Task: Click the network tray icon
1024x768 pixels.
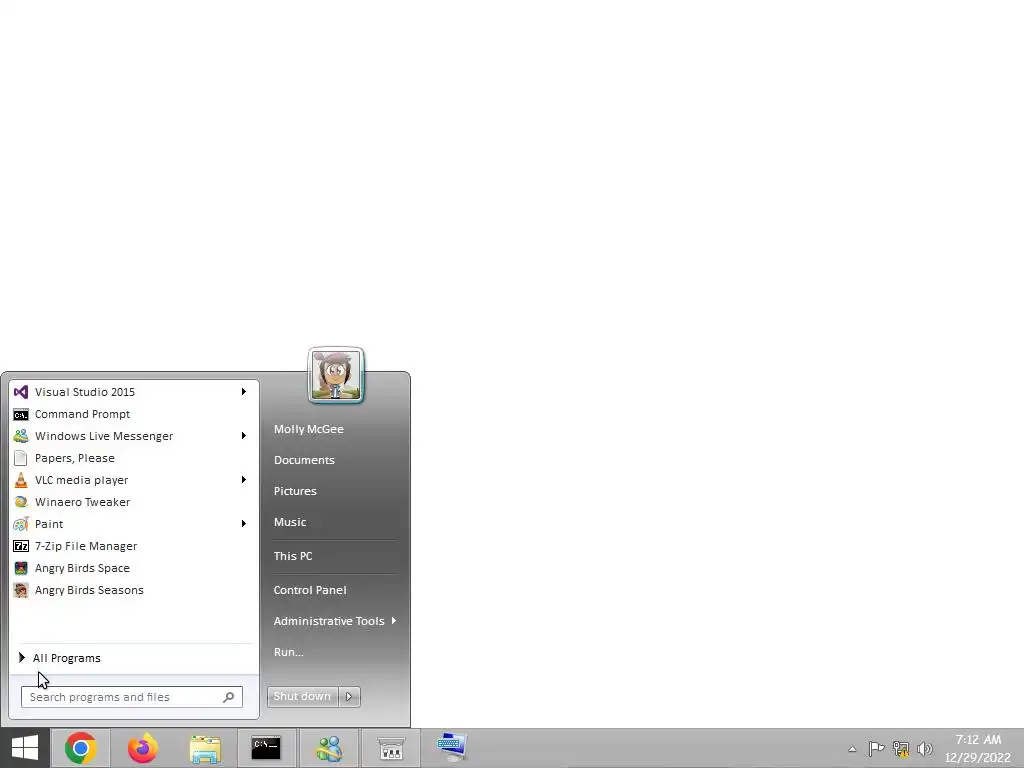Action: [901, 748]
